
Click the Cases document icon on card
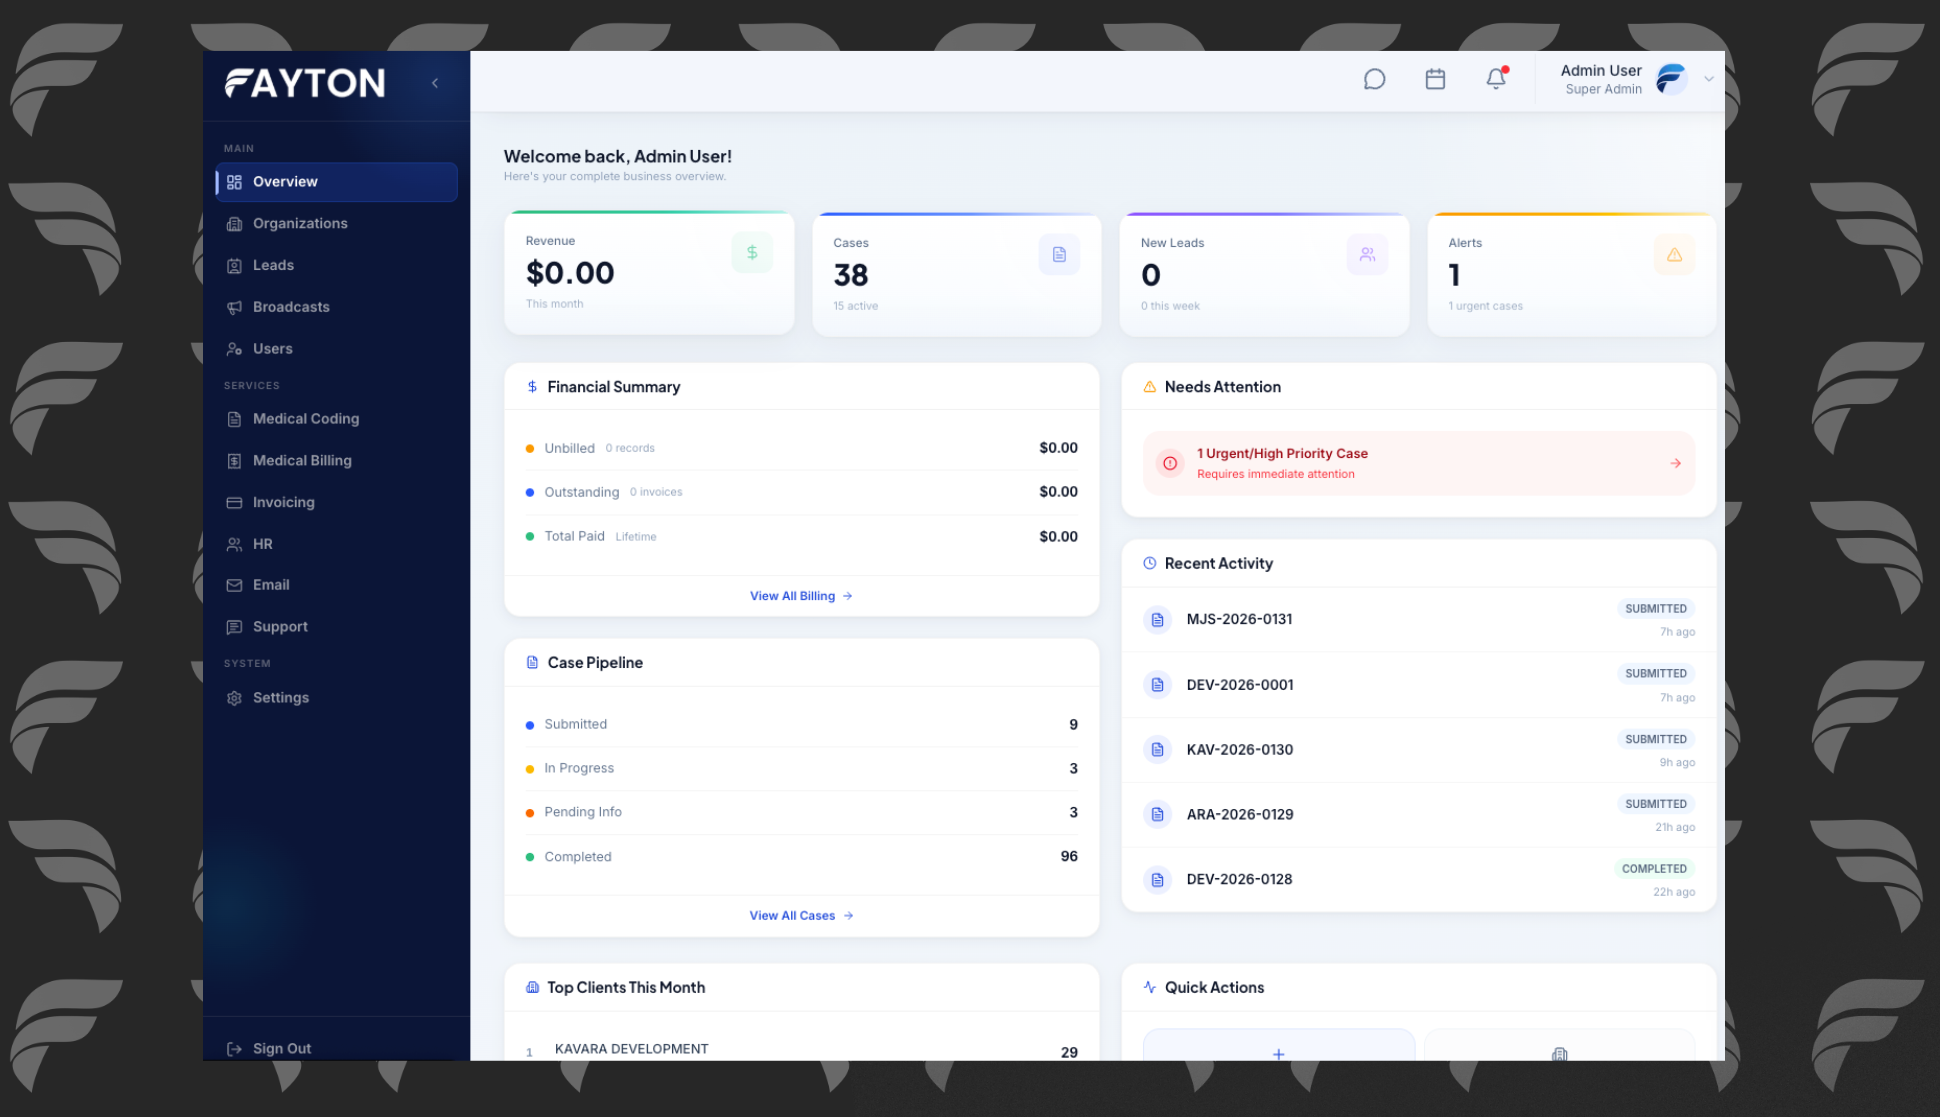pos(1059,255)
